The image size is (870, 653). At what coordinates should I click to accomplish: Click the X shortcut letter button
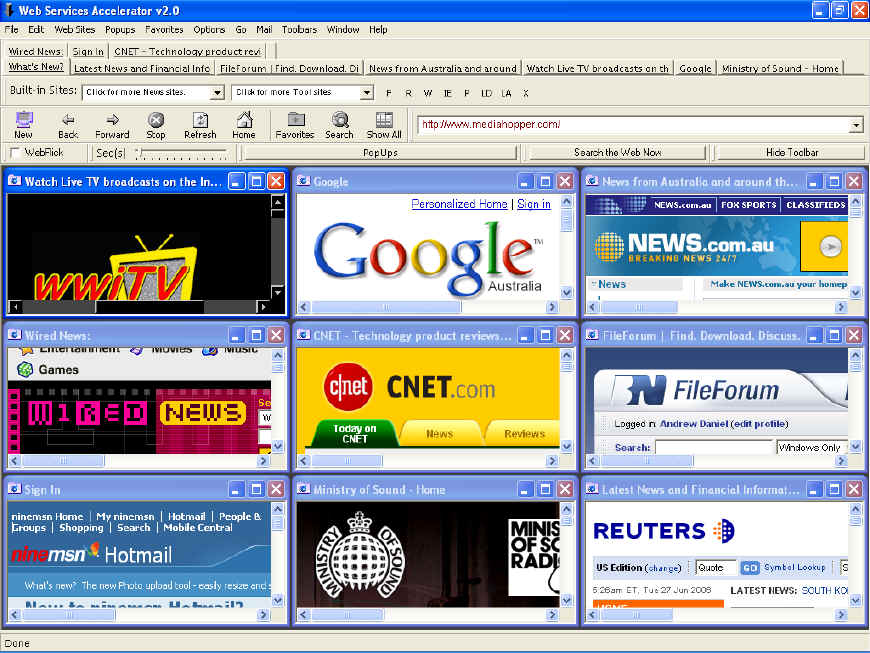click(525, 93)
